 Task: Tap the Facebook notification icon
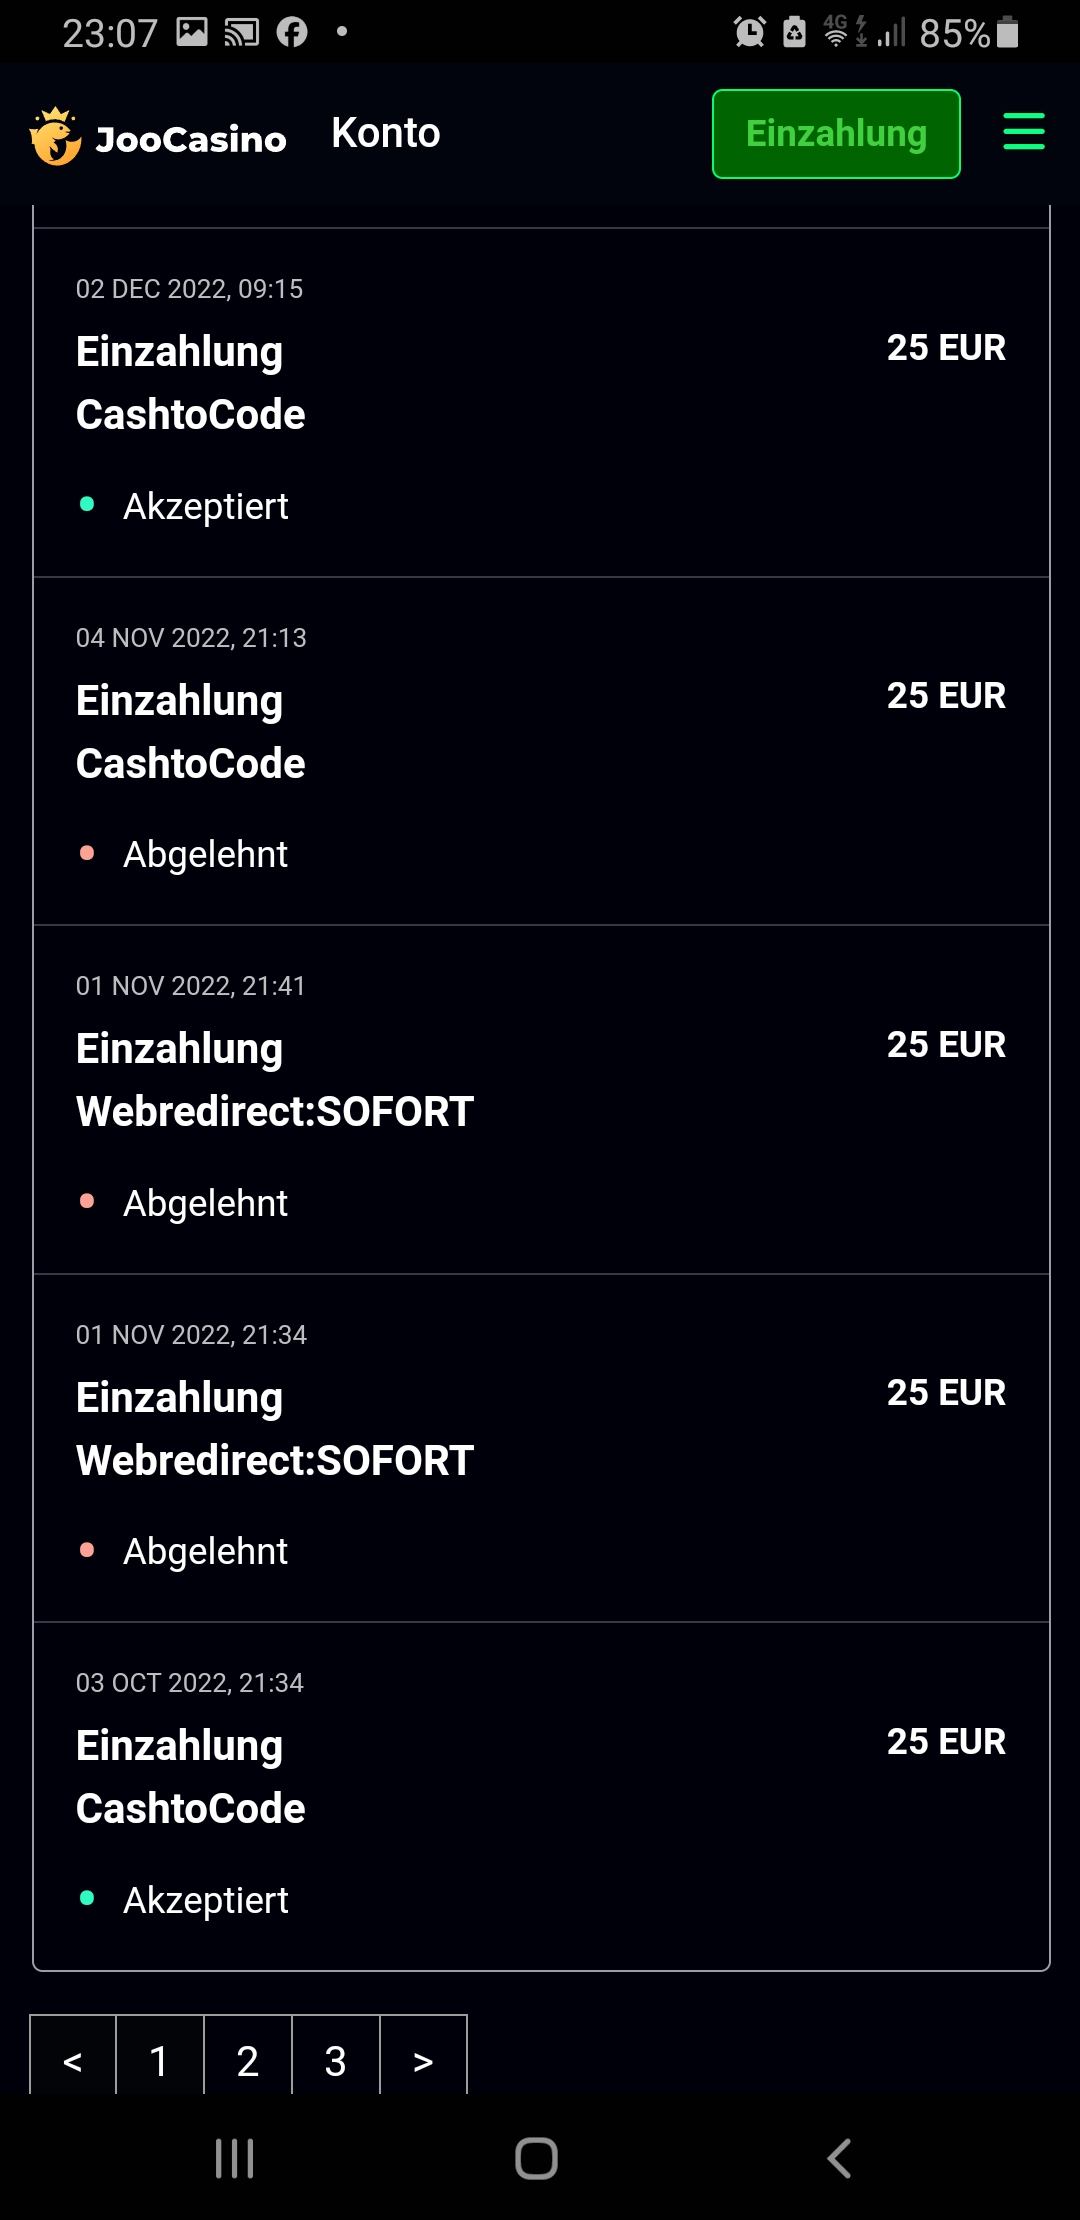292,32
